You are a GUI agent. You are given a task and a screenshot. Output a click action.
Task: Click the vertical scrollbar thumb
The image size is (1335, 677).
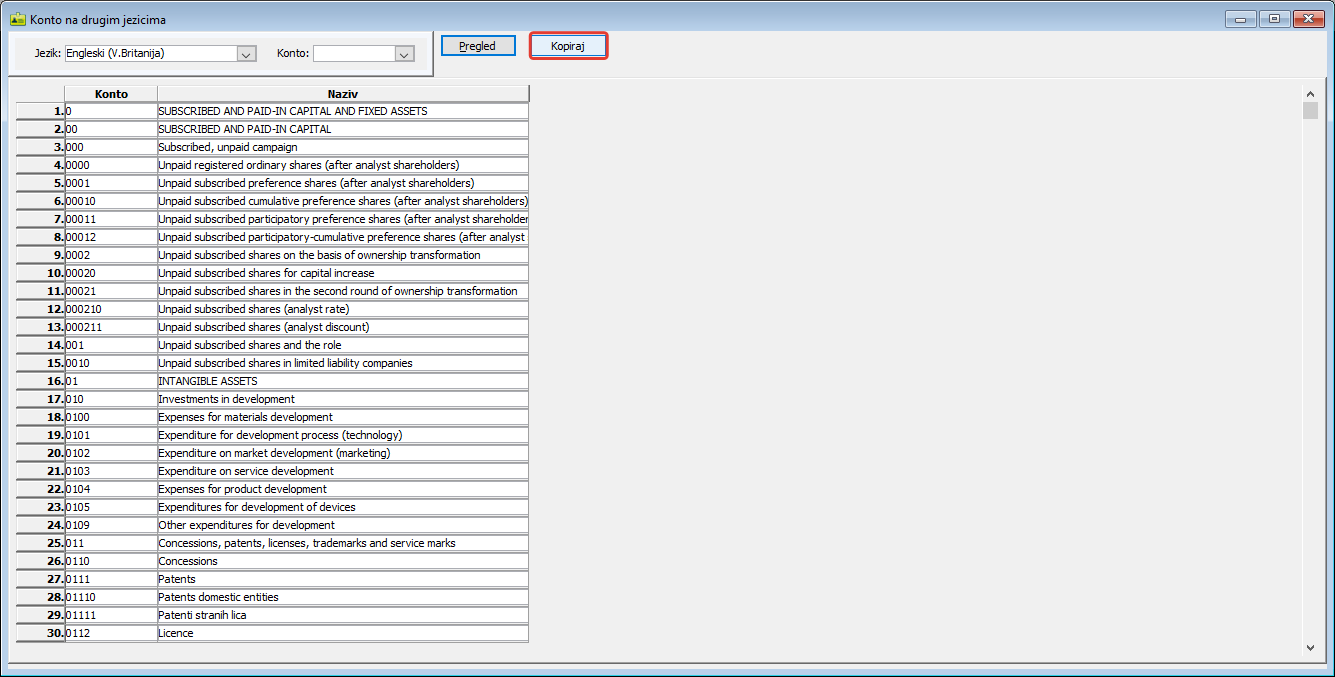[x=1310, y=110]
